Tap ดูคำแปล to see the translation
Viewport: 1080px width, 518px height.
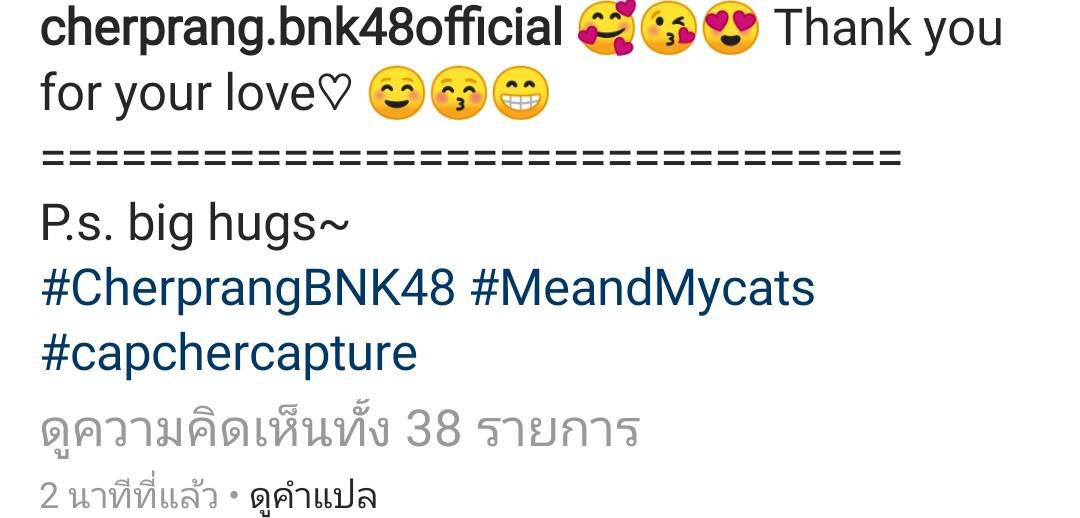click(x=313, y=497)
